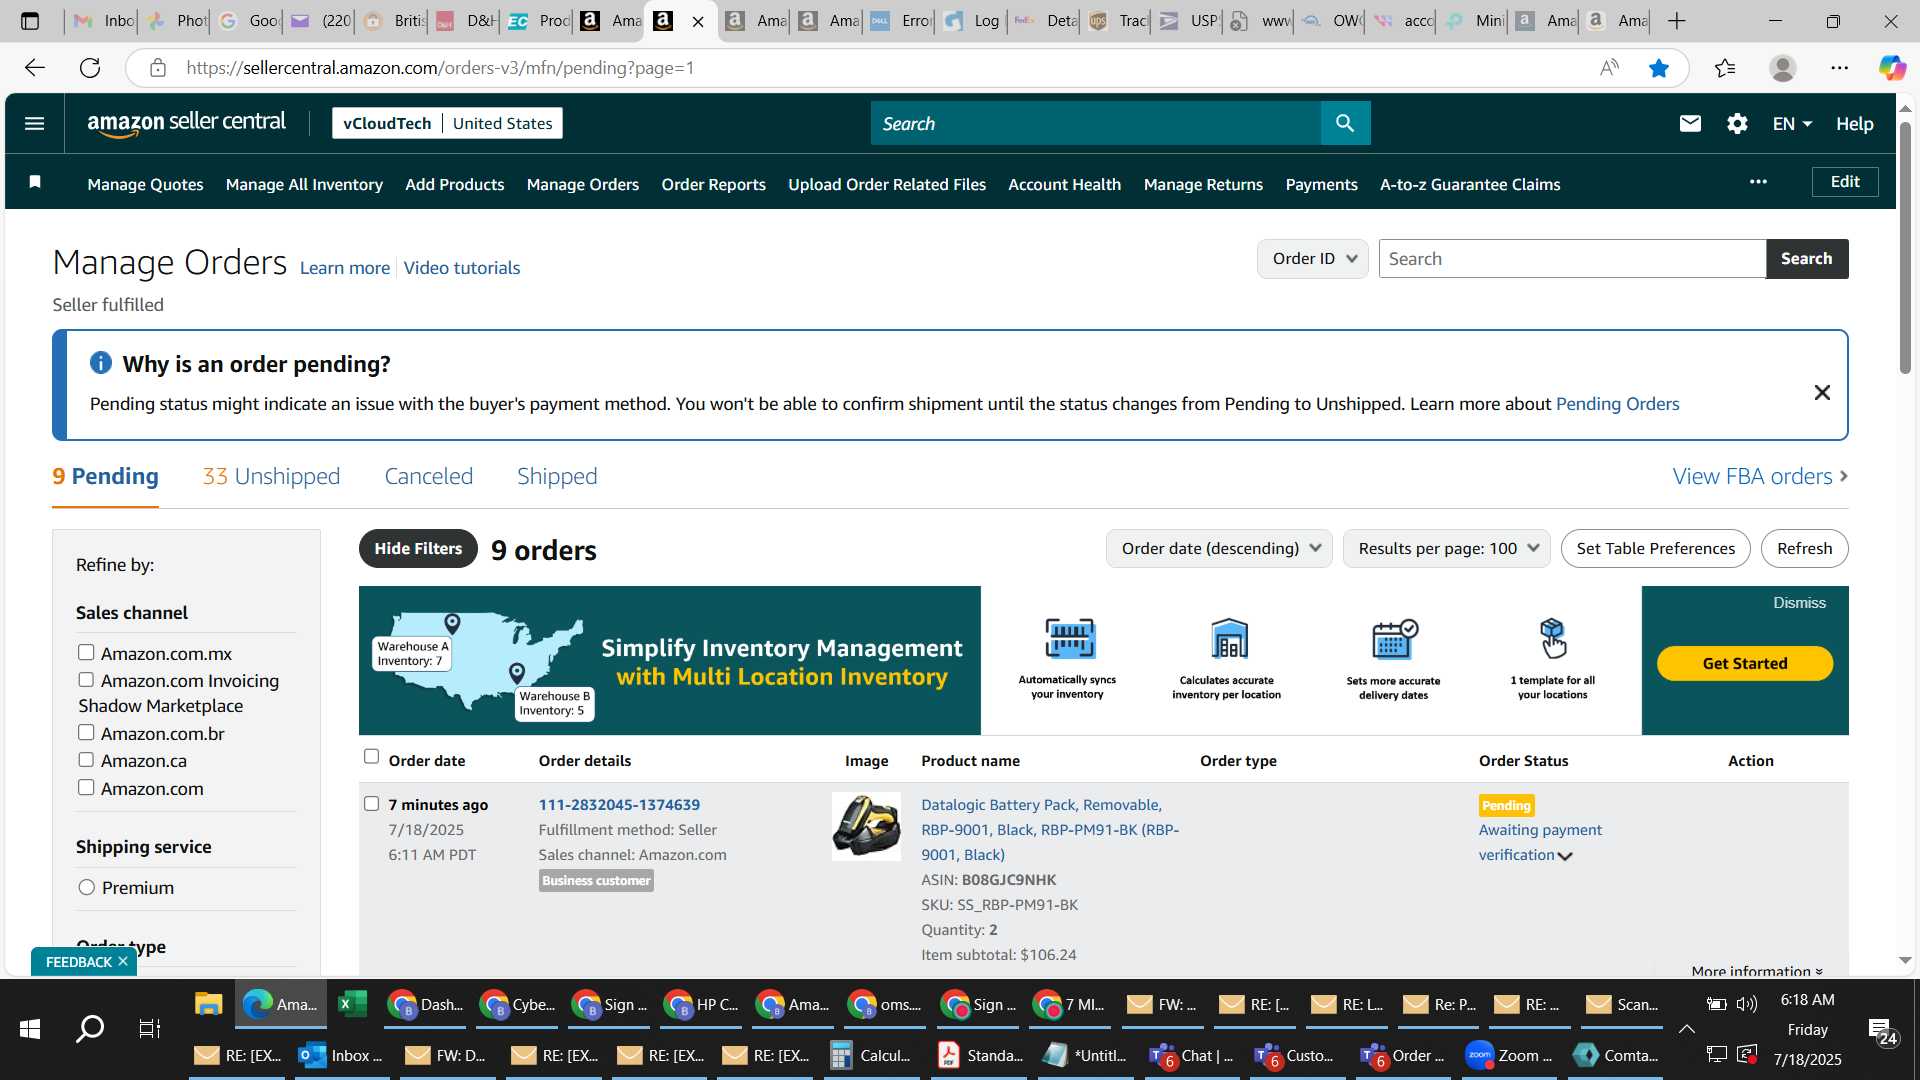Open the Datalogic battery product thumbnail
The width and height of the screenshot is (1920, 1080).
click(x=866, y=826)
